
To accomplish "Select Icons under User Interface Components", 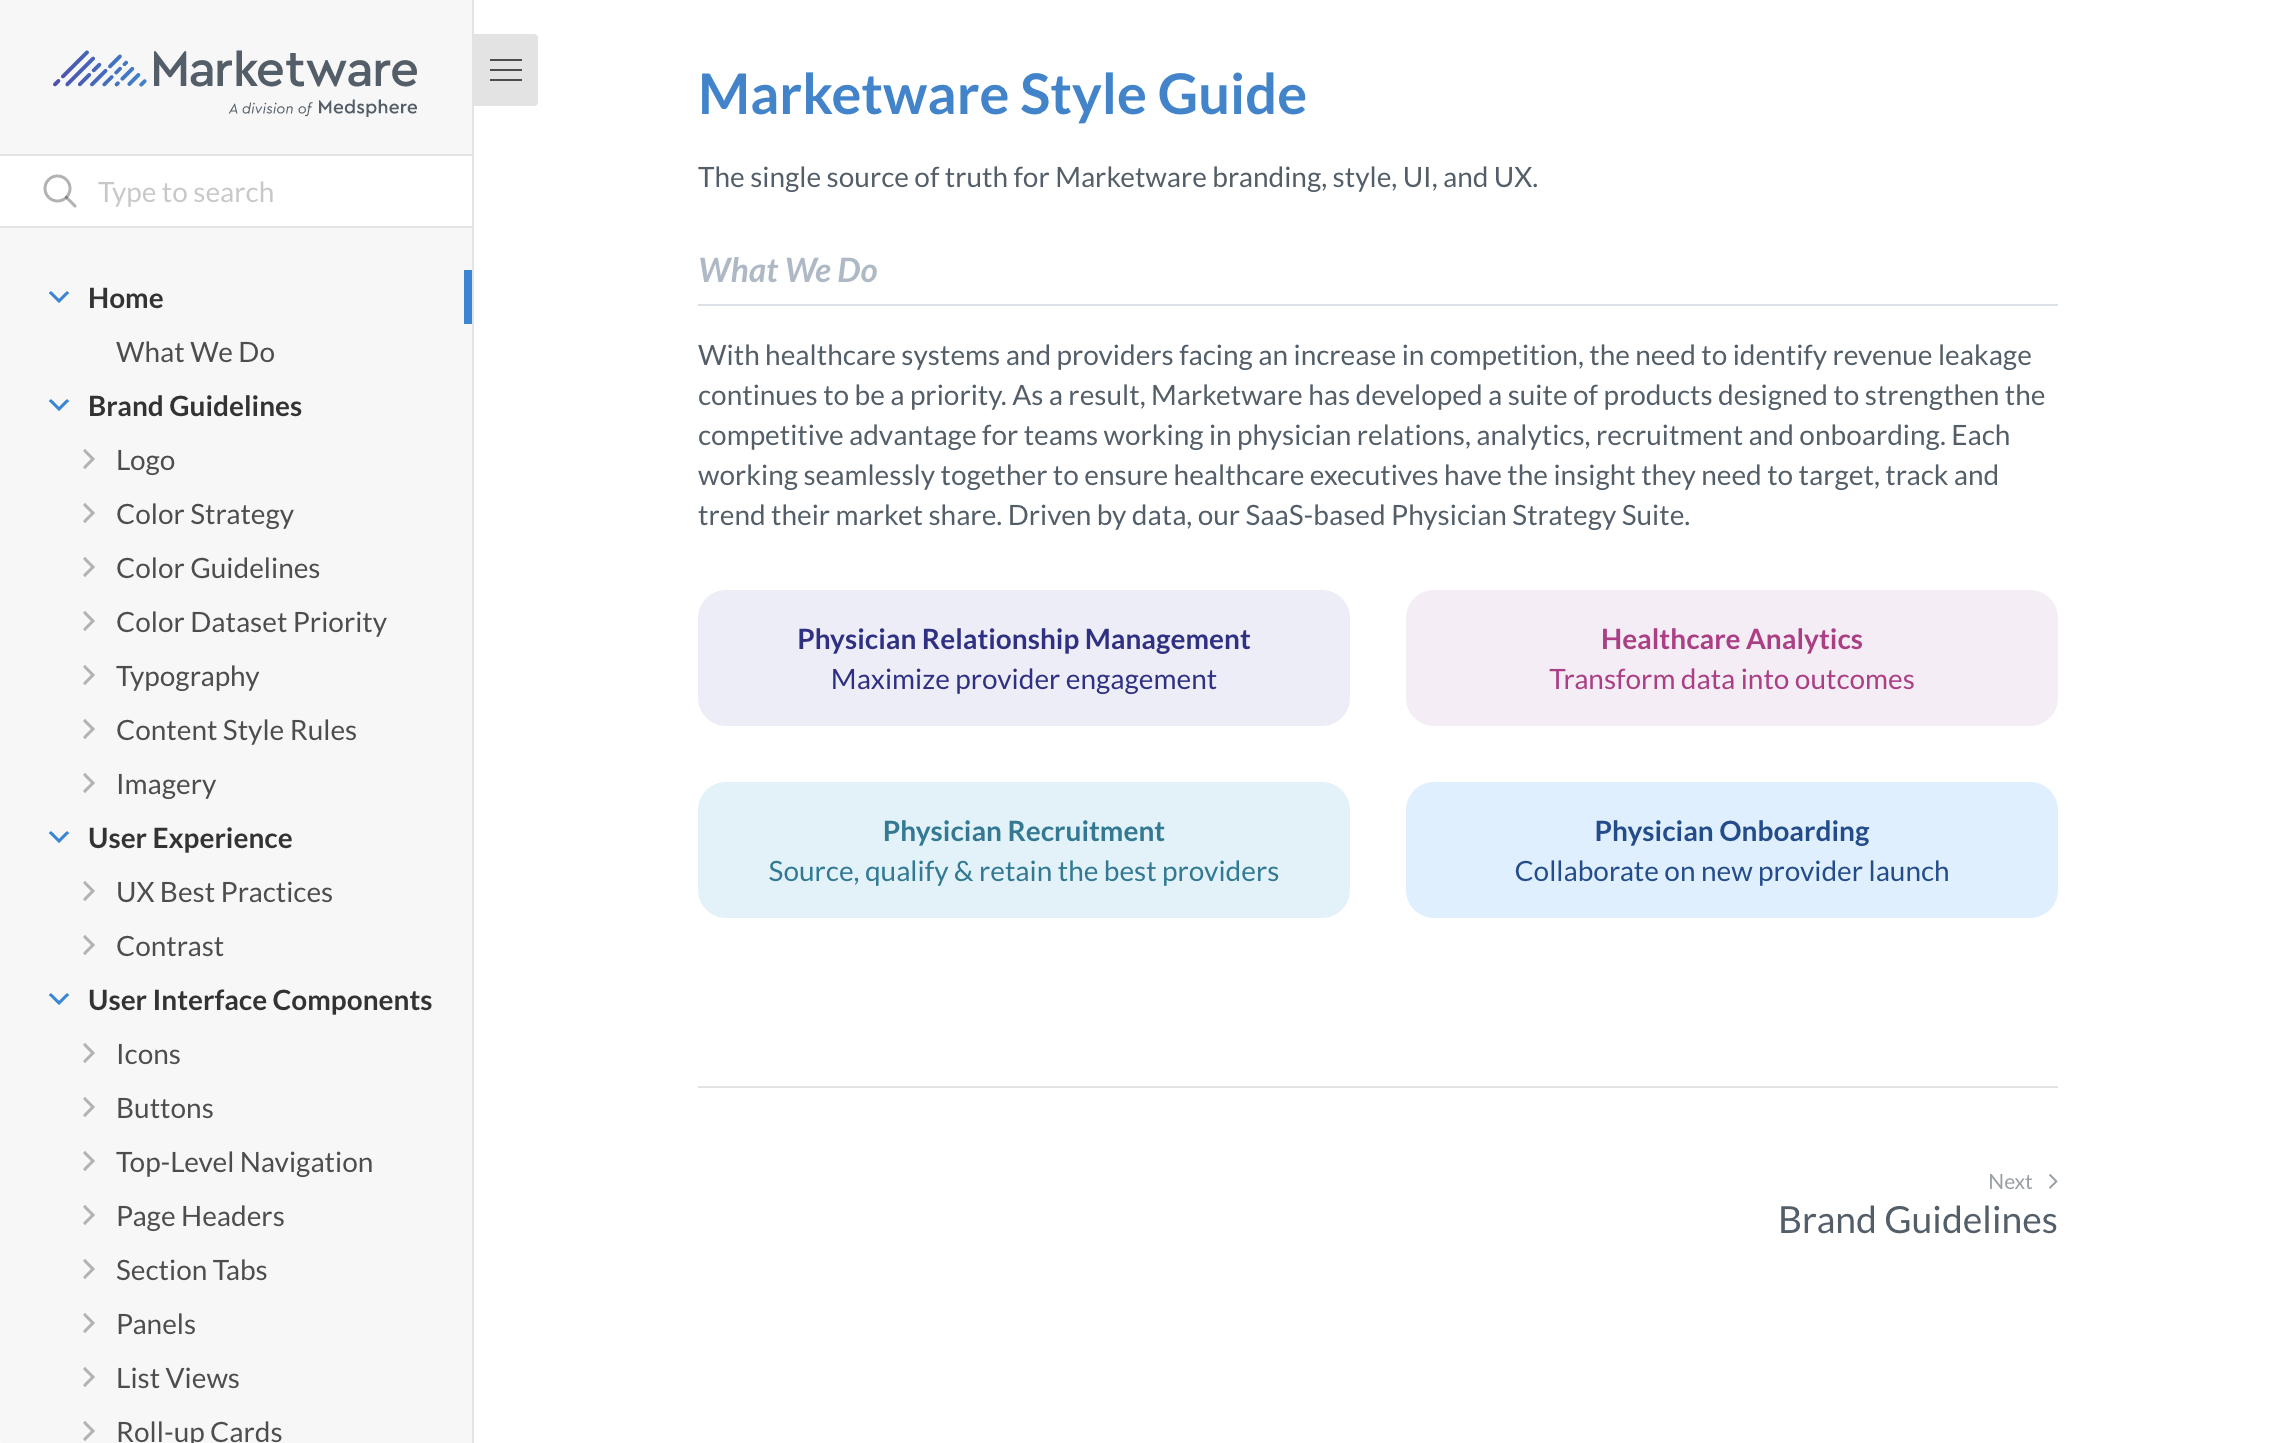I will pyautogui.click(x=148, y=1053).
